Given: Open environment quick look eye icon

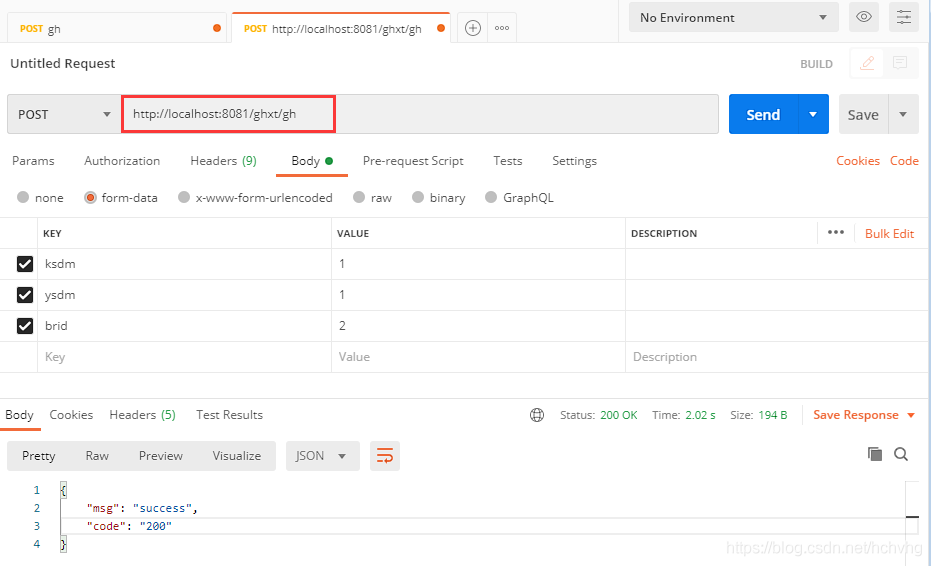Looking at the screenshot, I should (x=864, y=17).
